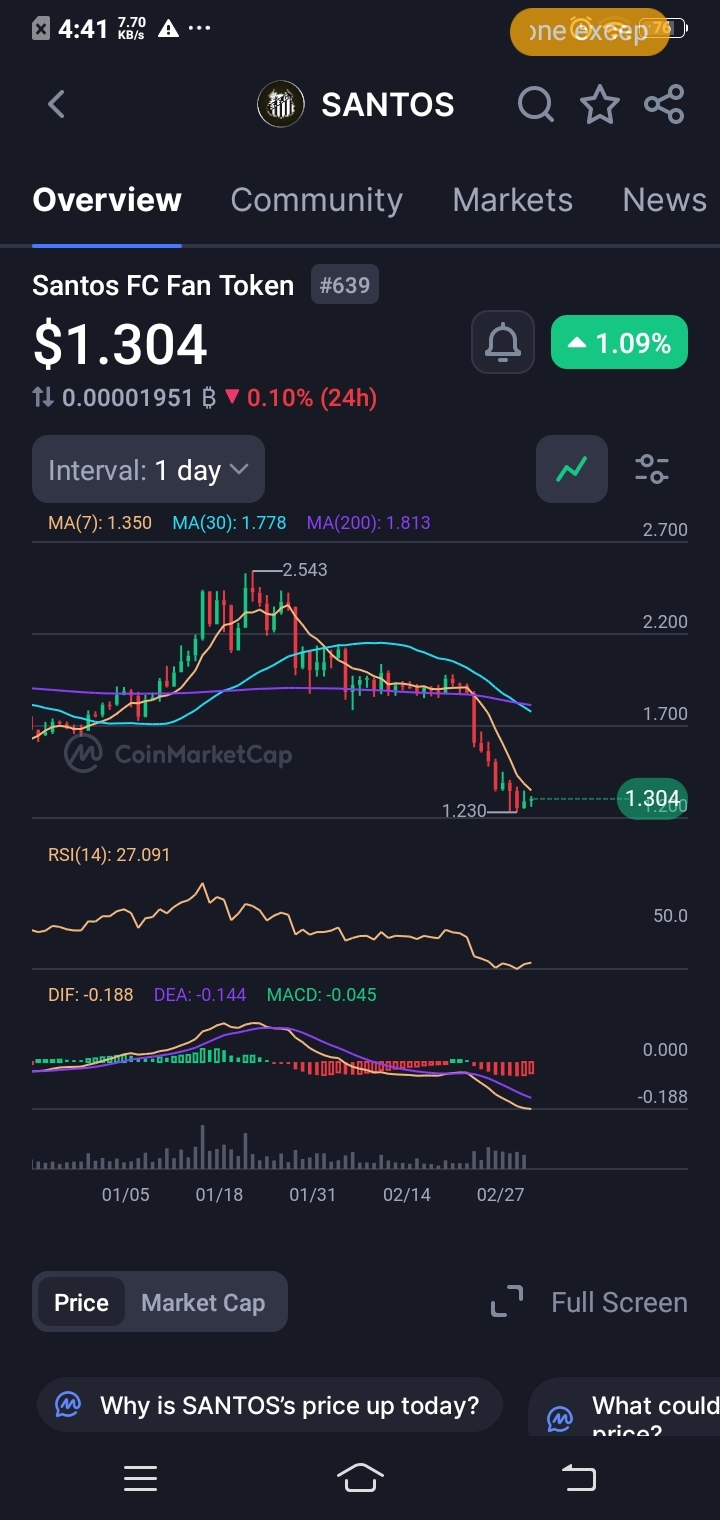Ask Why is SANTOS's price up today?
This screenshot has width=720, height=1520.
[270, 1406]
